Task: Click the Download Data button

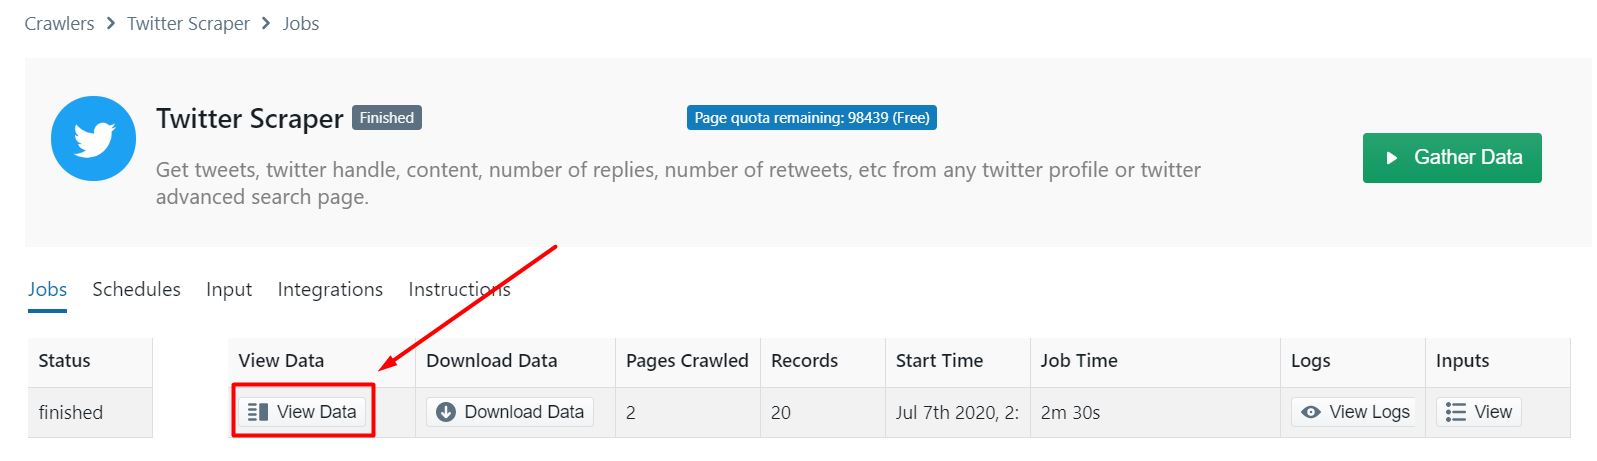Action: pos(510,412)
